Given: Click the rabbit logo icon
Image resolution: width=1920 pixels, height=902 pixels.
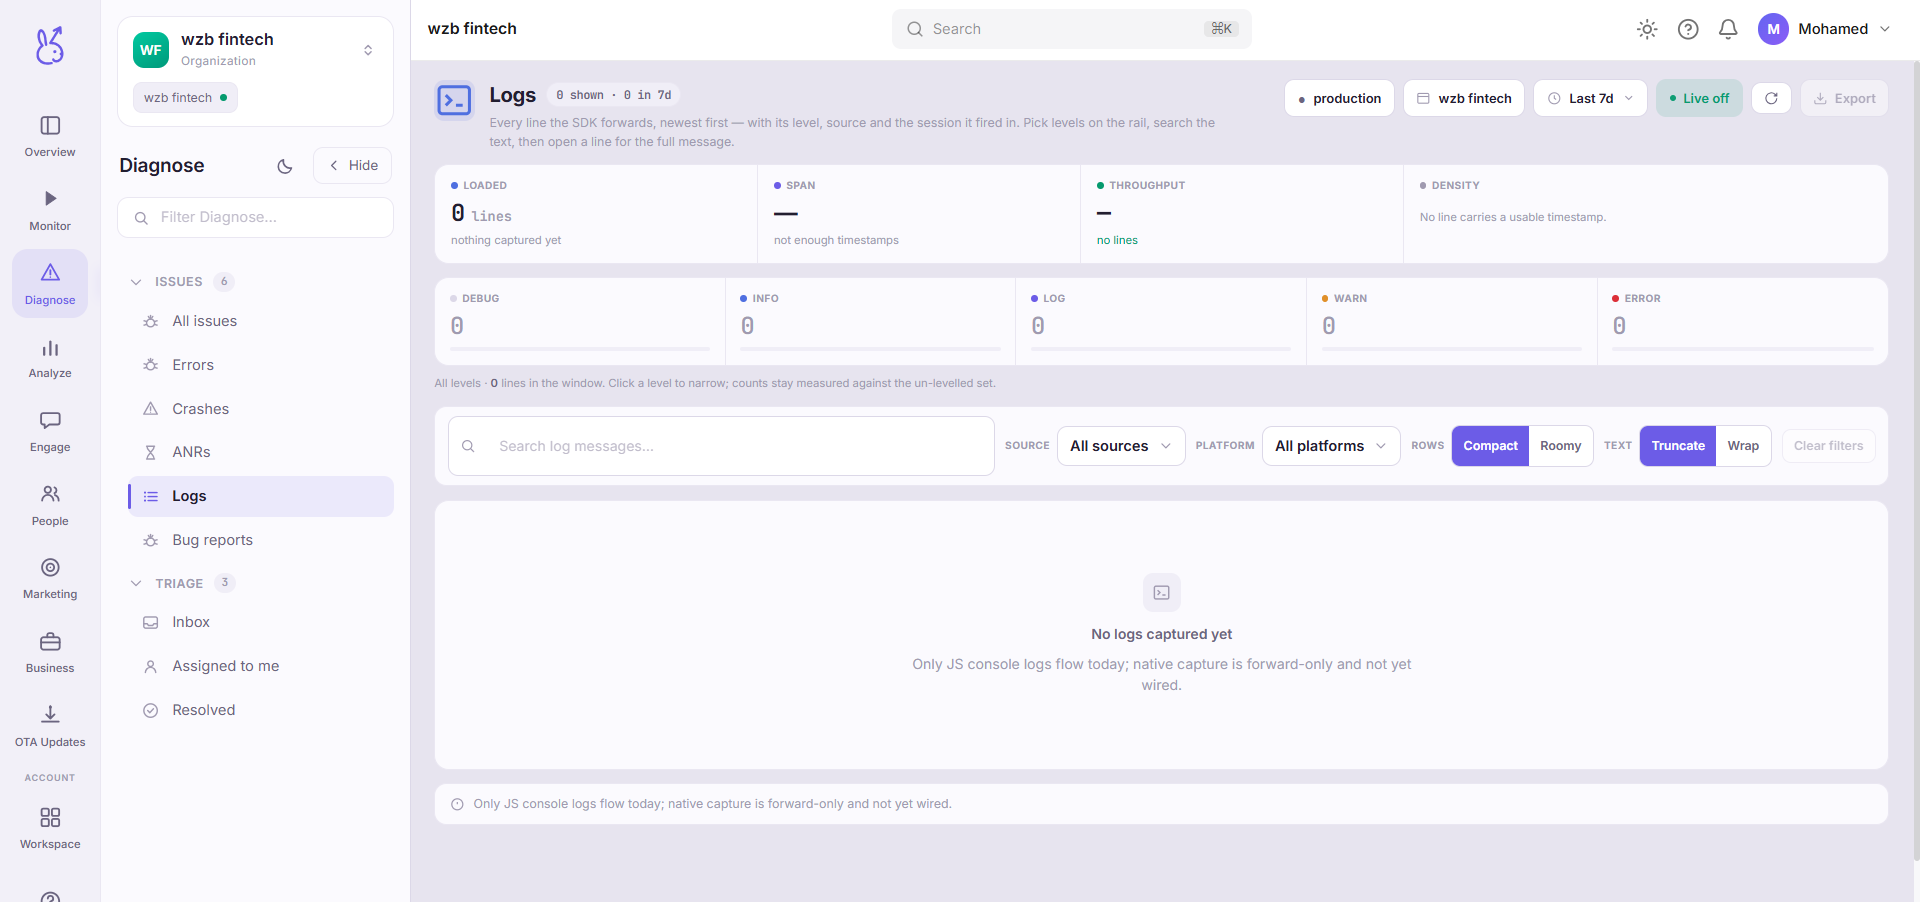Looking at the screenshot, I should click(x=50, y=46).
